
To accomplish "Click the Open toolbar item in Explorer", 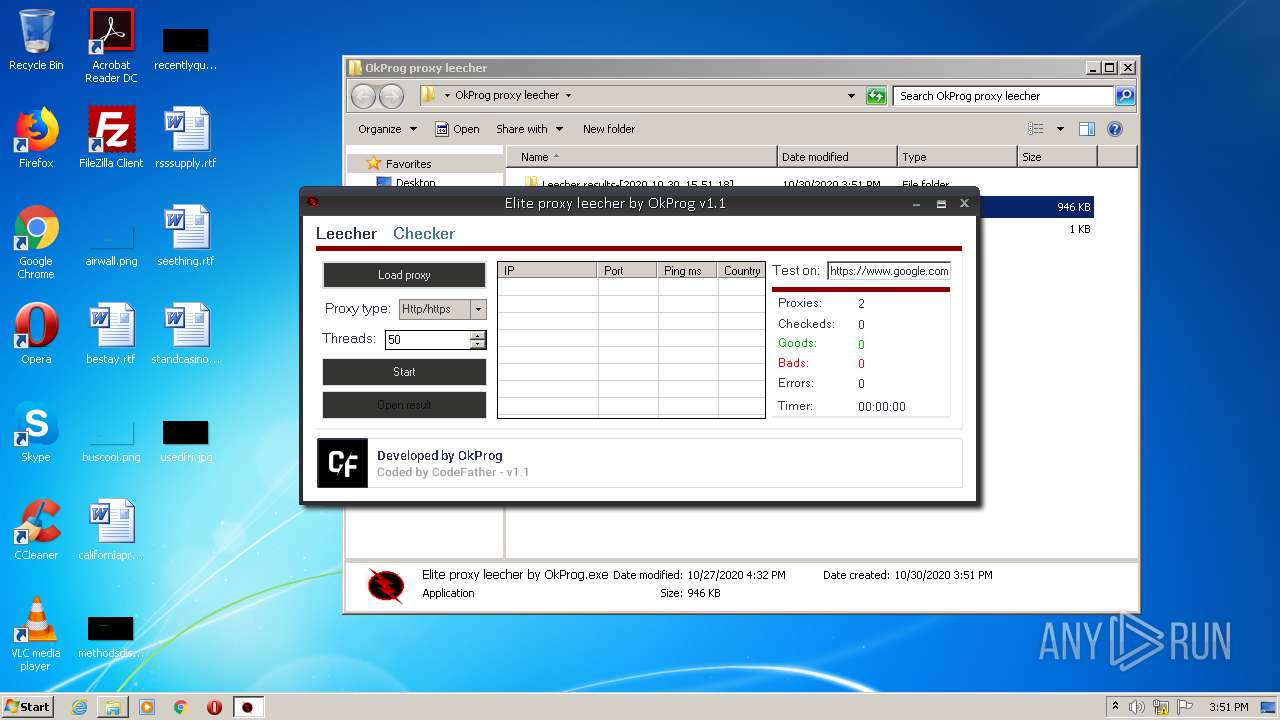I will click(457, 129).
